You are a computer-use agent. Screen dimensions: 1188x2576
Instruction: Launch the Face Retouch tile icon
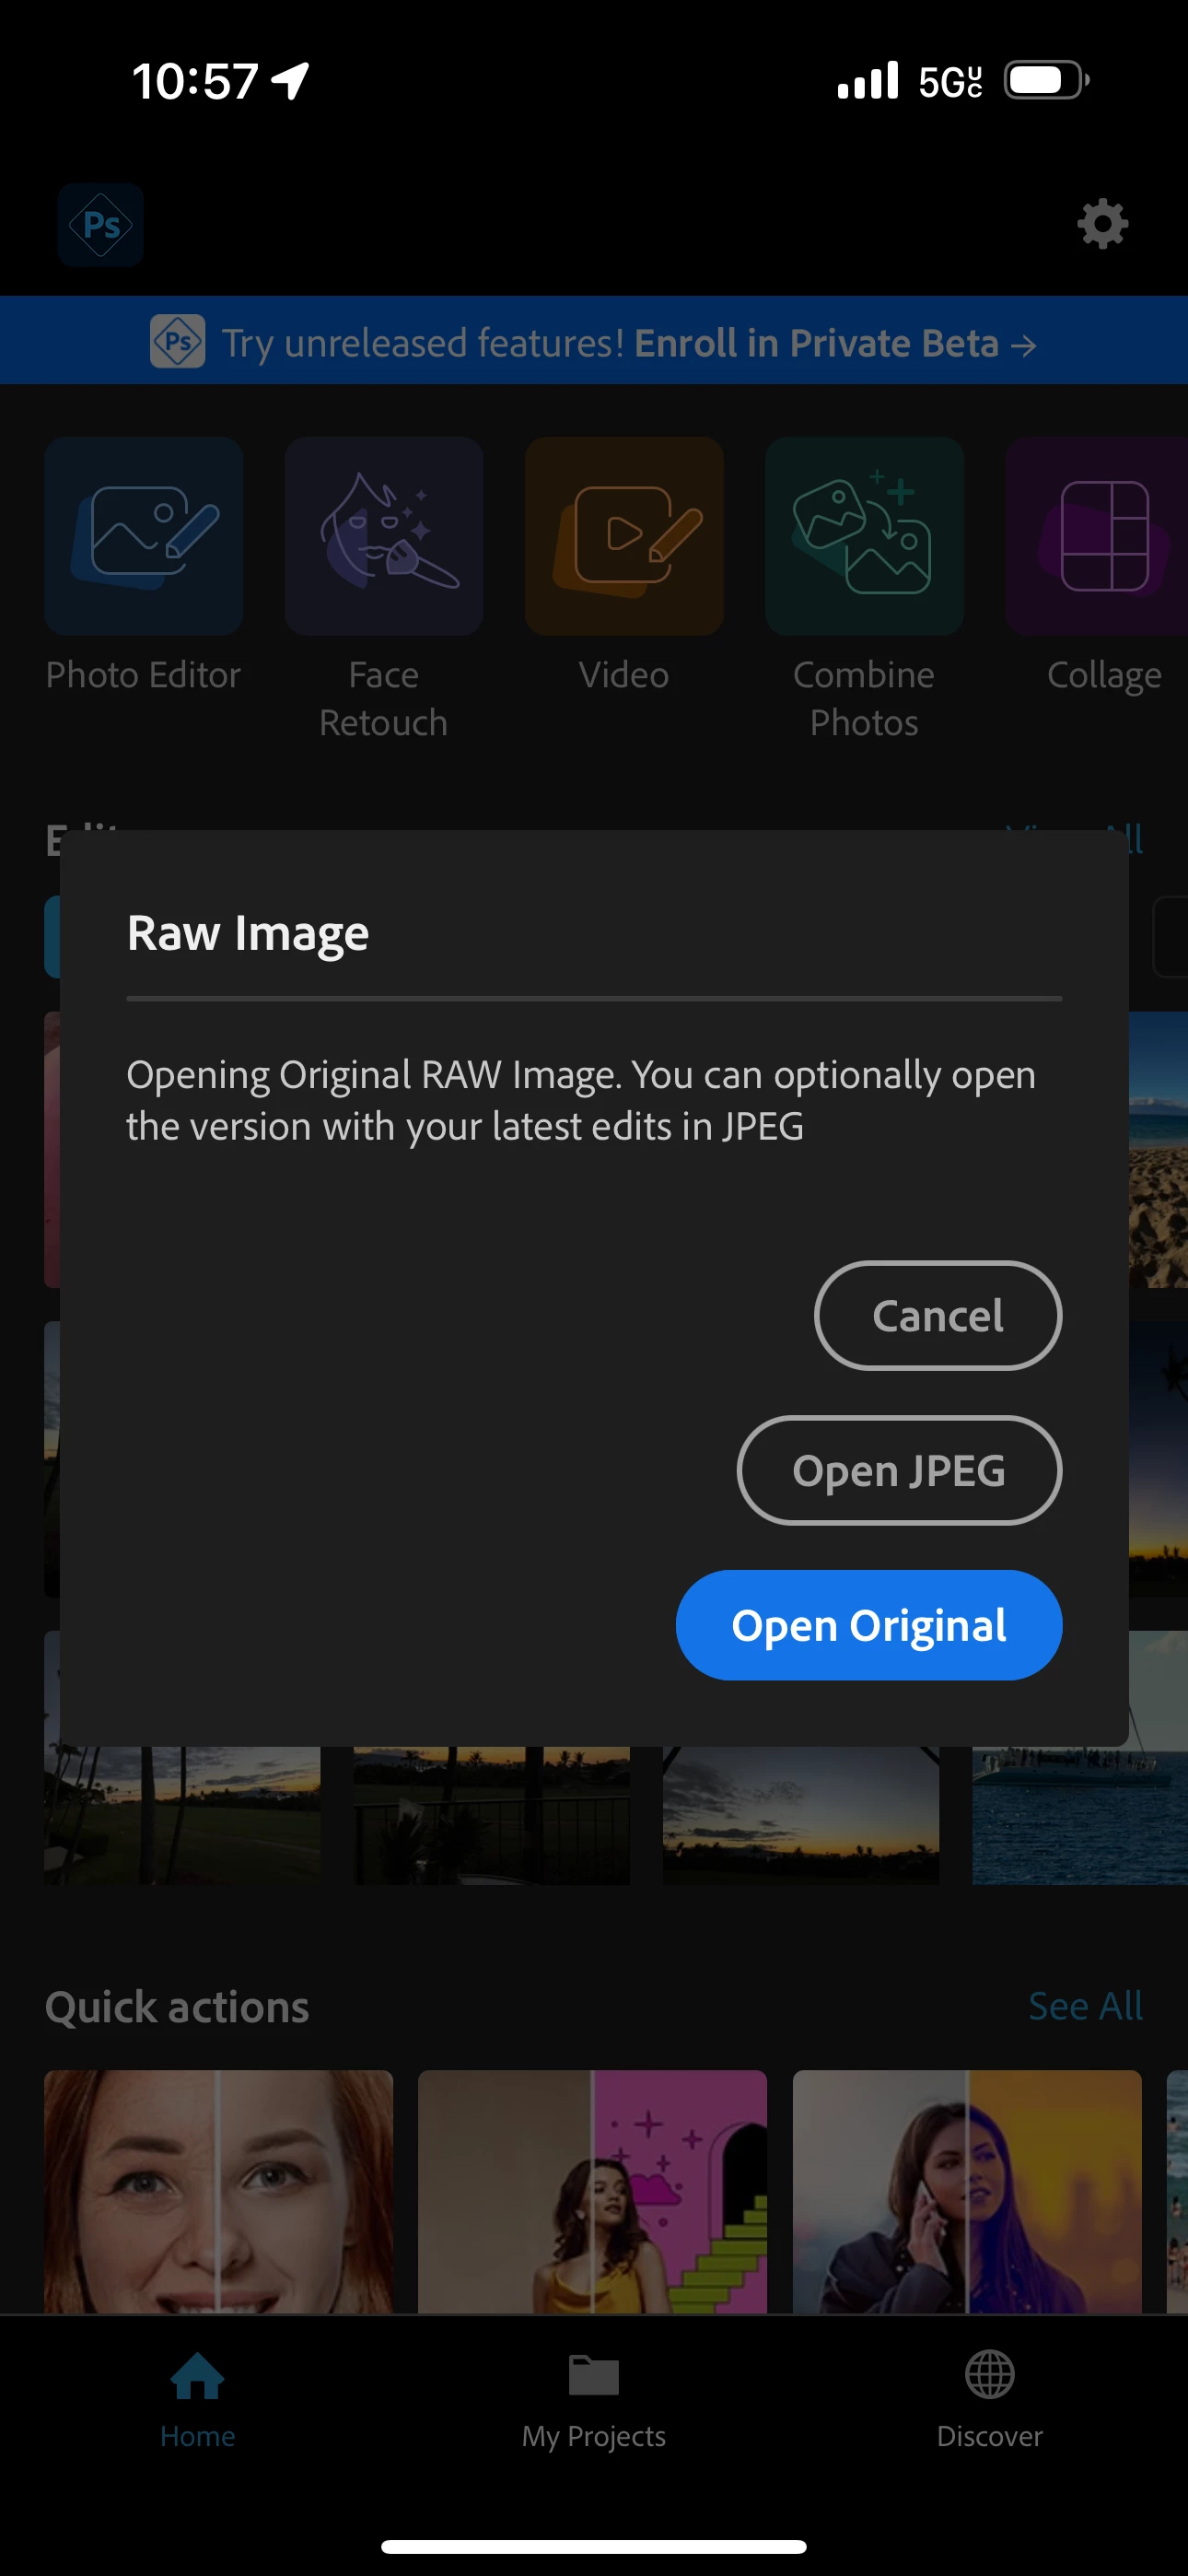tap(384, 536)
